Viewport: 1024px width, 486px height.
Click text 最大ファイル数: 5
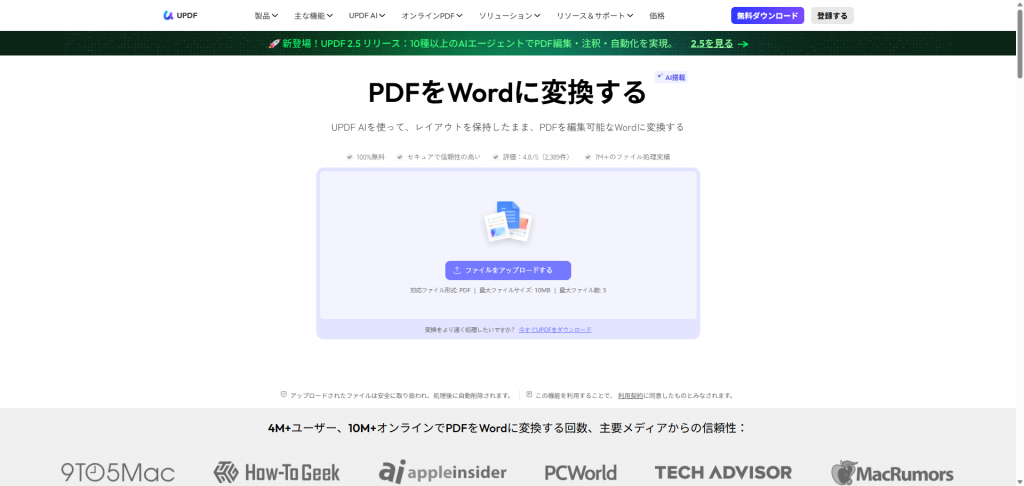pos(583,290)
